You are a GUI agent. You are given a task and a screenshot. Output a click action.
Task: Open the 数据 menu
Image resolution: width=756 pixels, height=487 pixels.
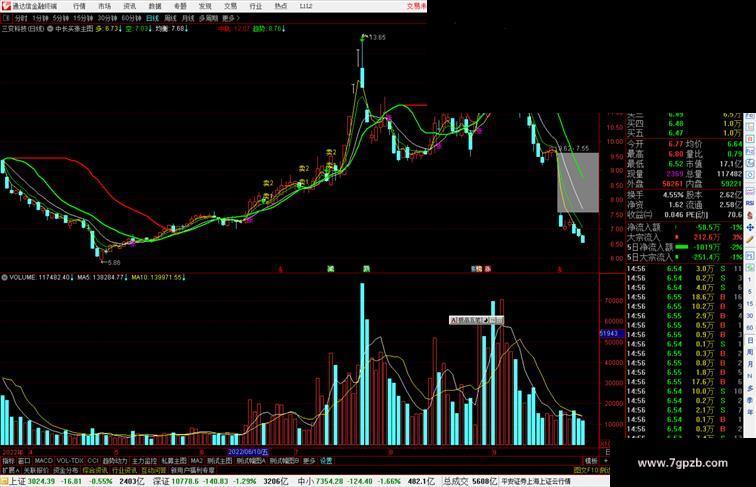click(x=155, y=6)
